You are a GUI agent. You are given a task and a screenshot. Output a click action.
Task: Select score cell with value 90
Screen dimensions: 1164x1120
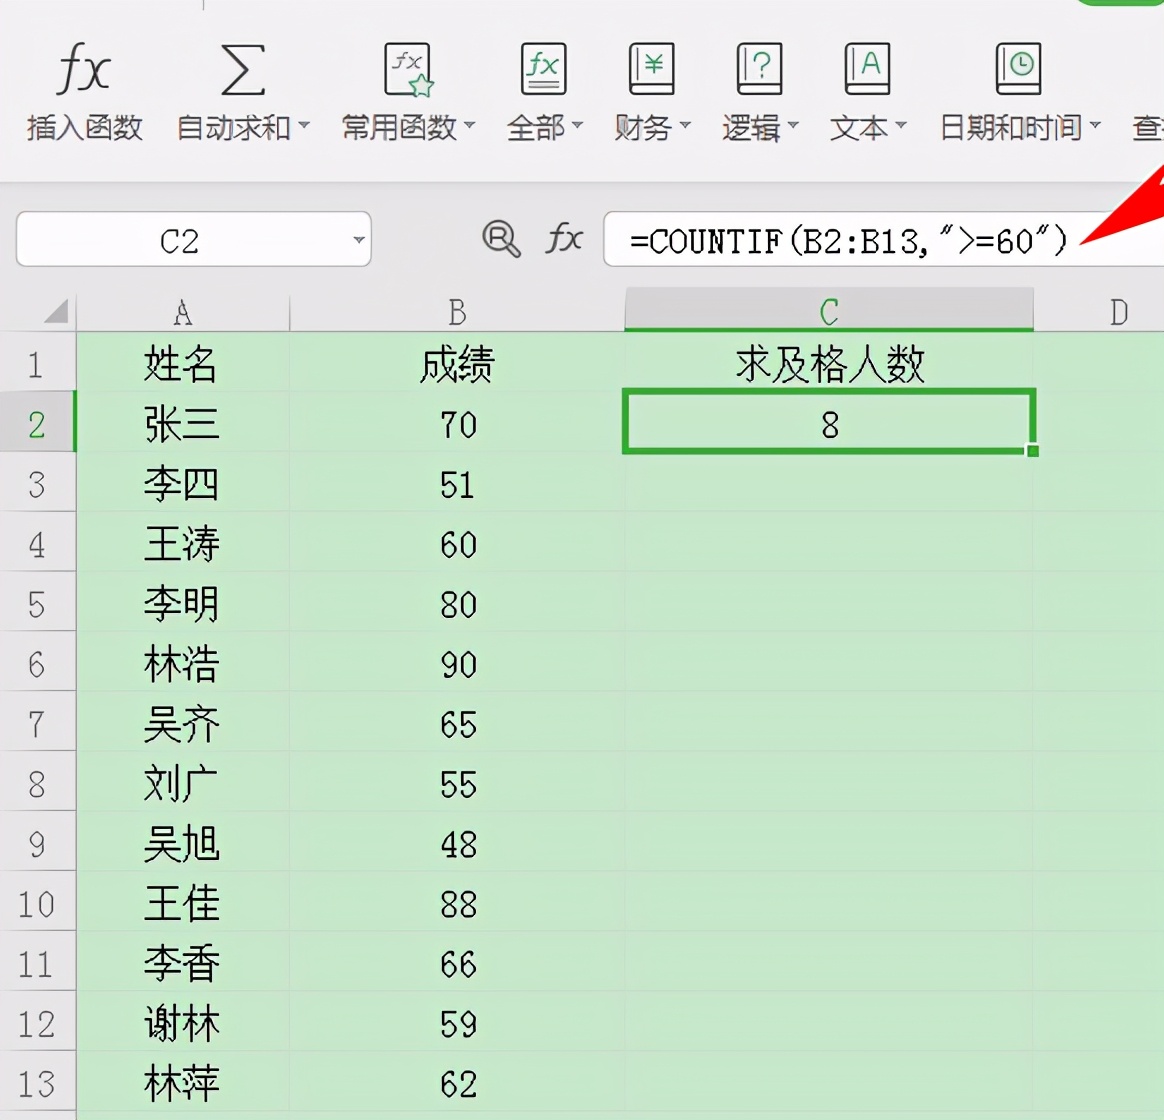[457, 663]
